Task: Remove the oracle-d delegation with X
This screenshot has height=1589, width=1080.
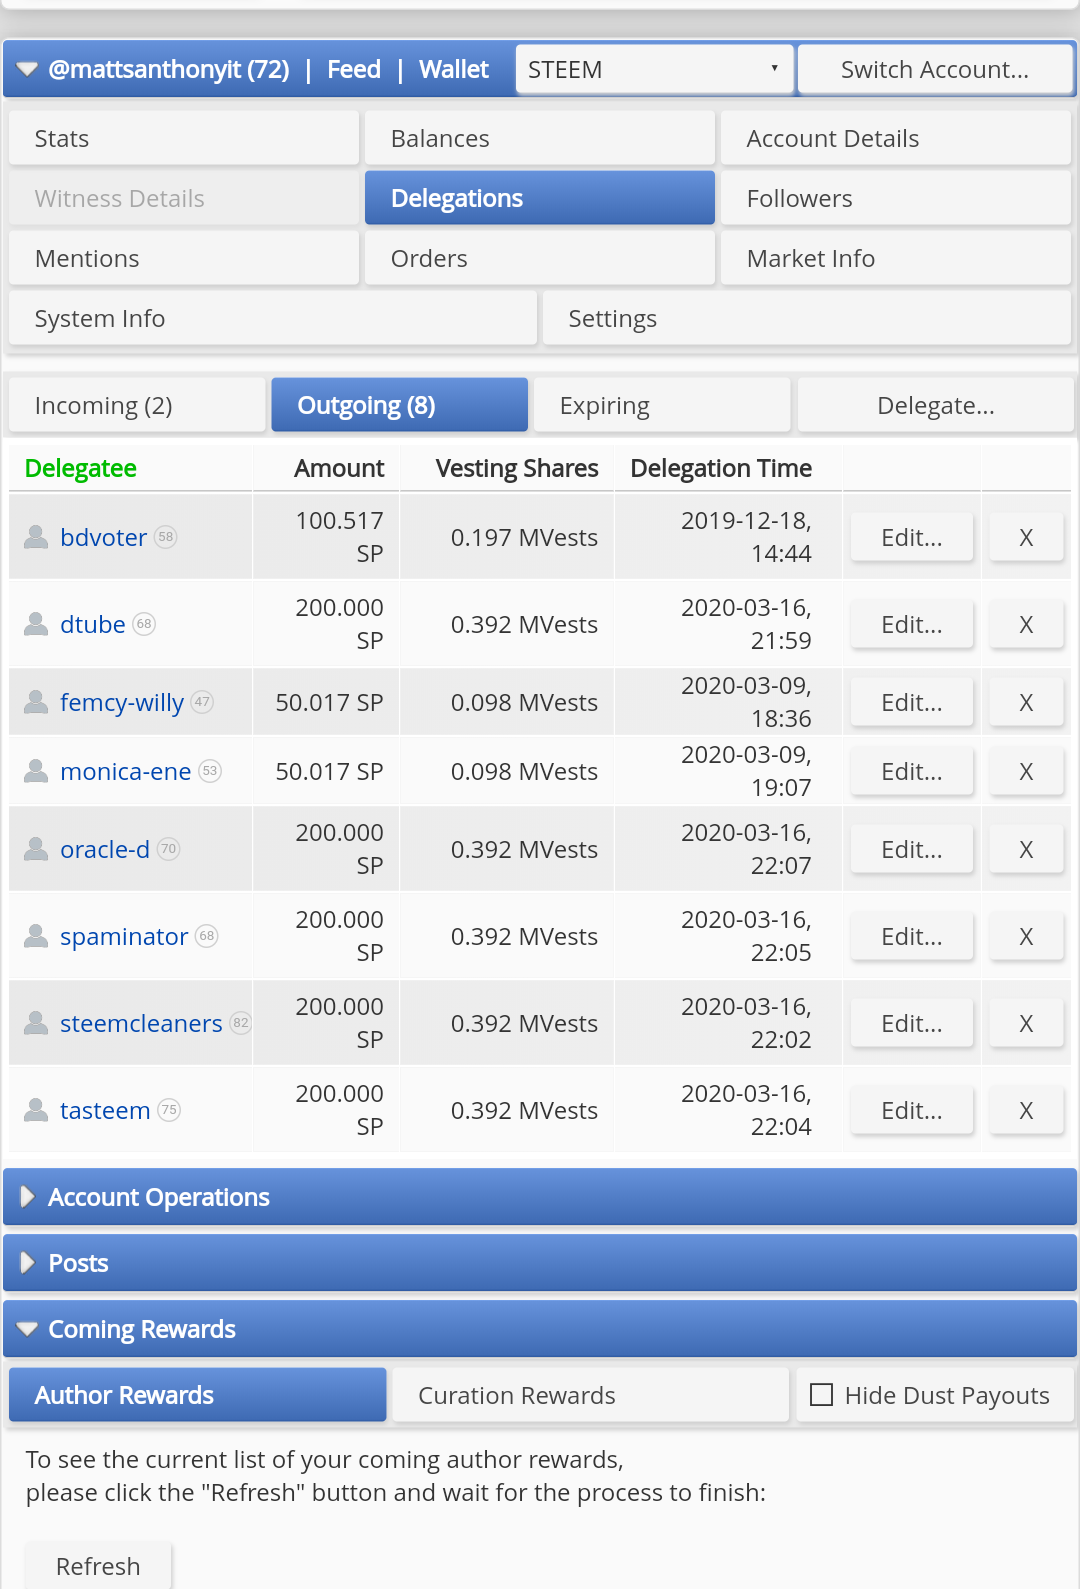Action: (x=1025, y=849)
